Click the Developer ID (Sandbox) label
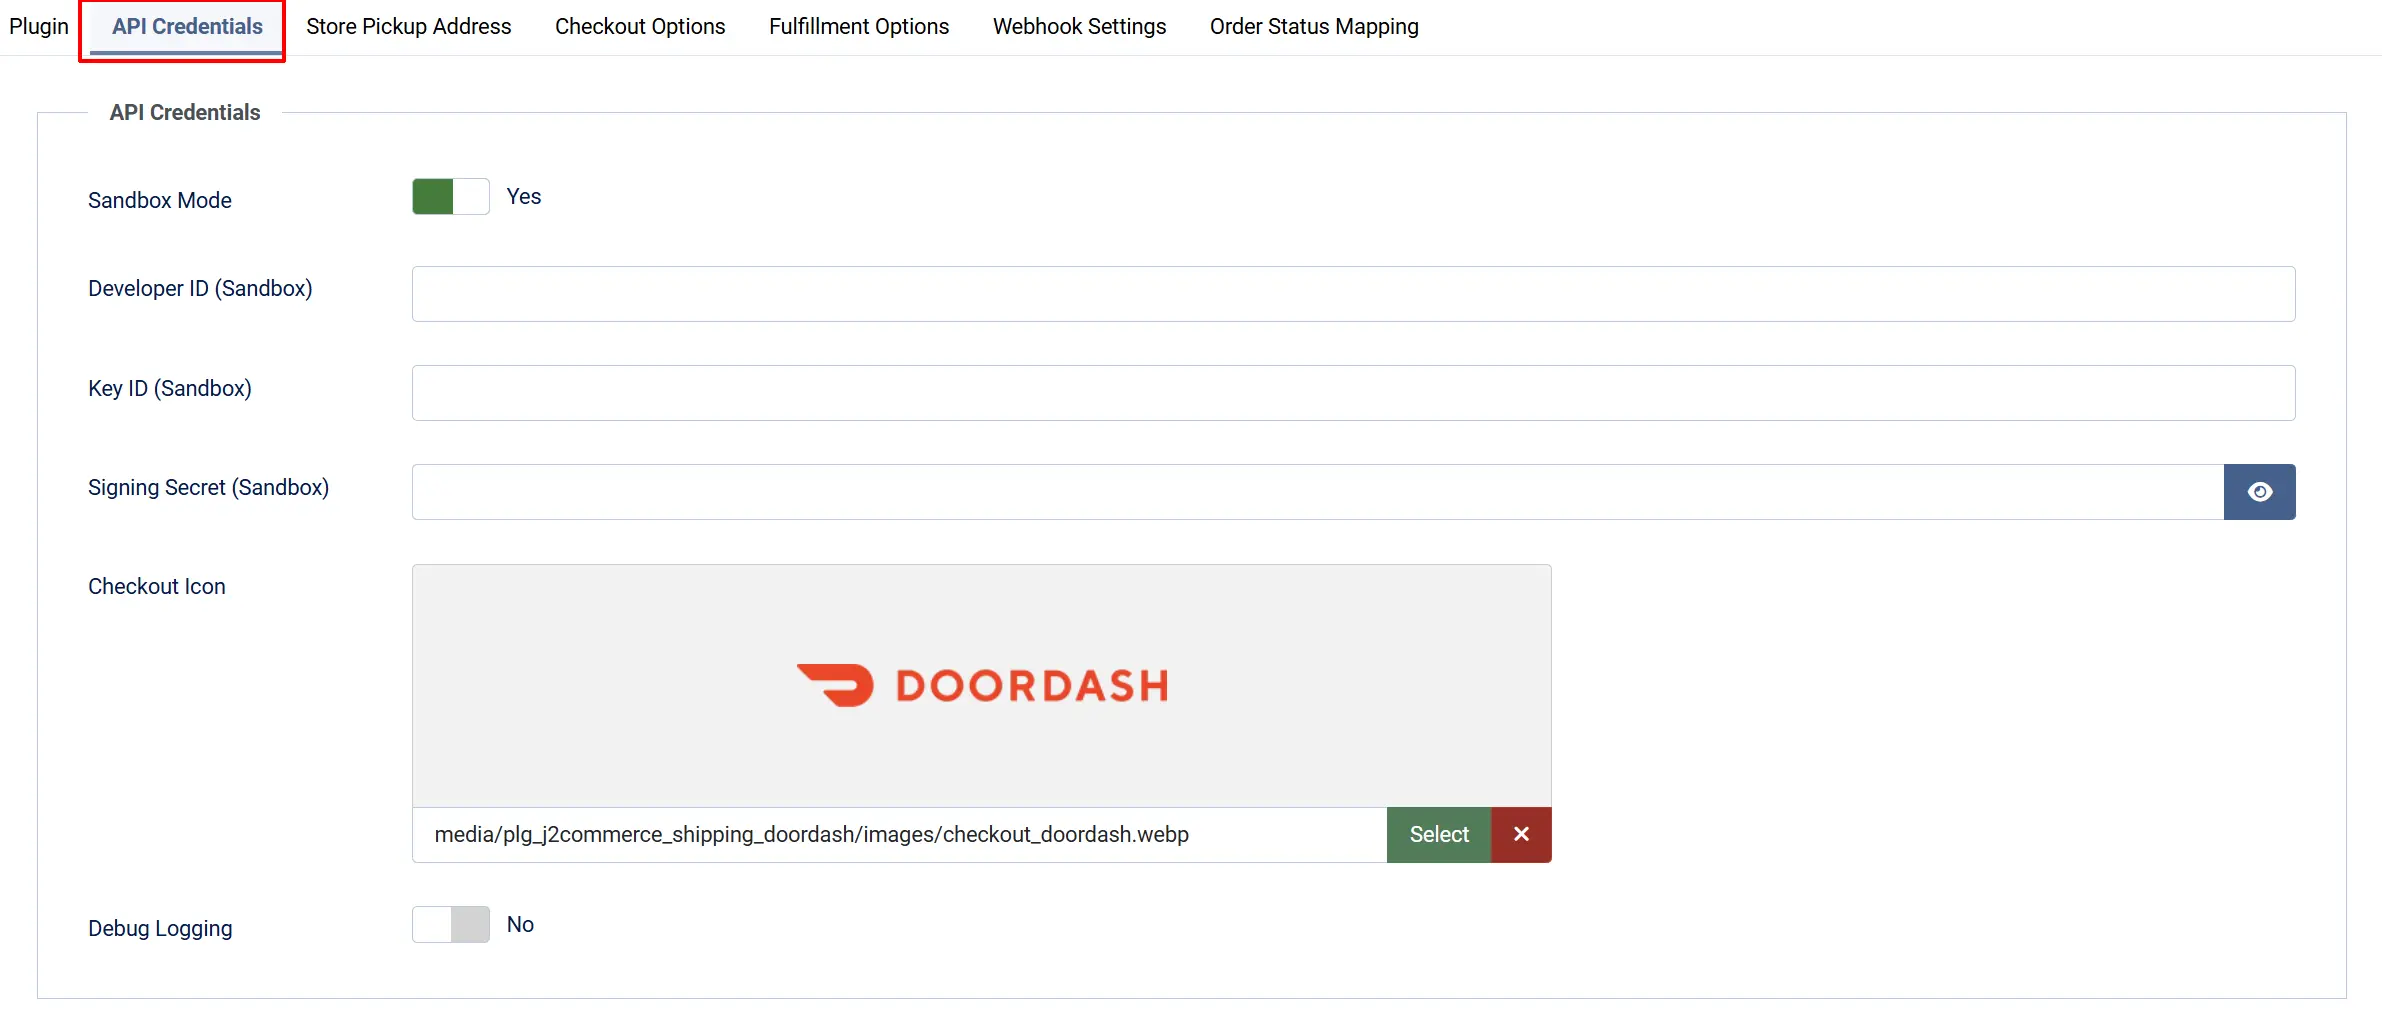Image resolution: width=2382 pixels, height=1026 pixels. tap(200, 288)
